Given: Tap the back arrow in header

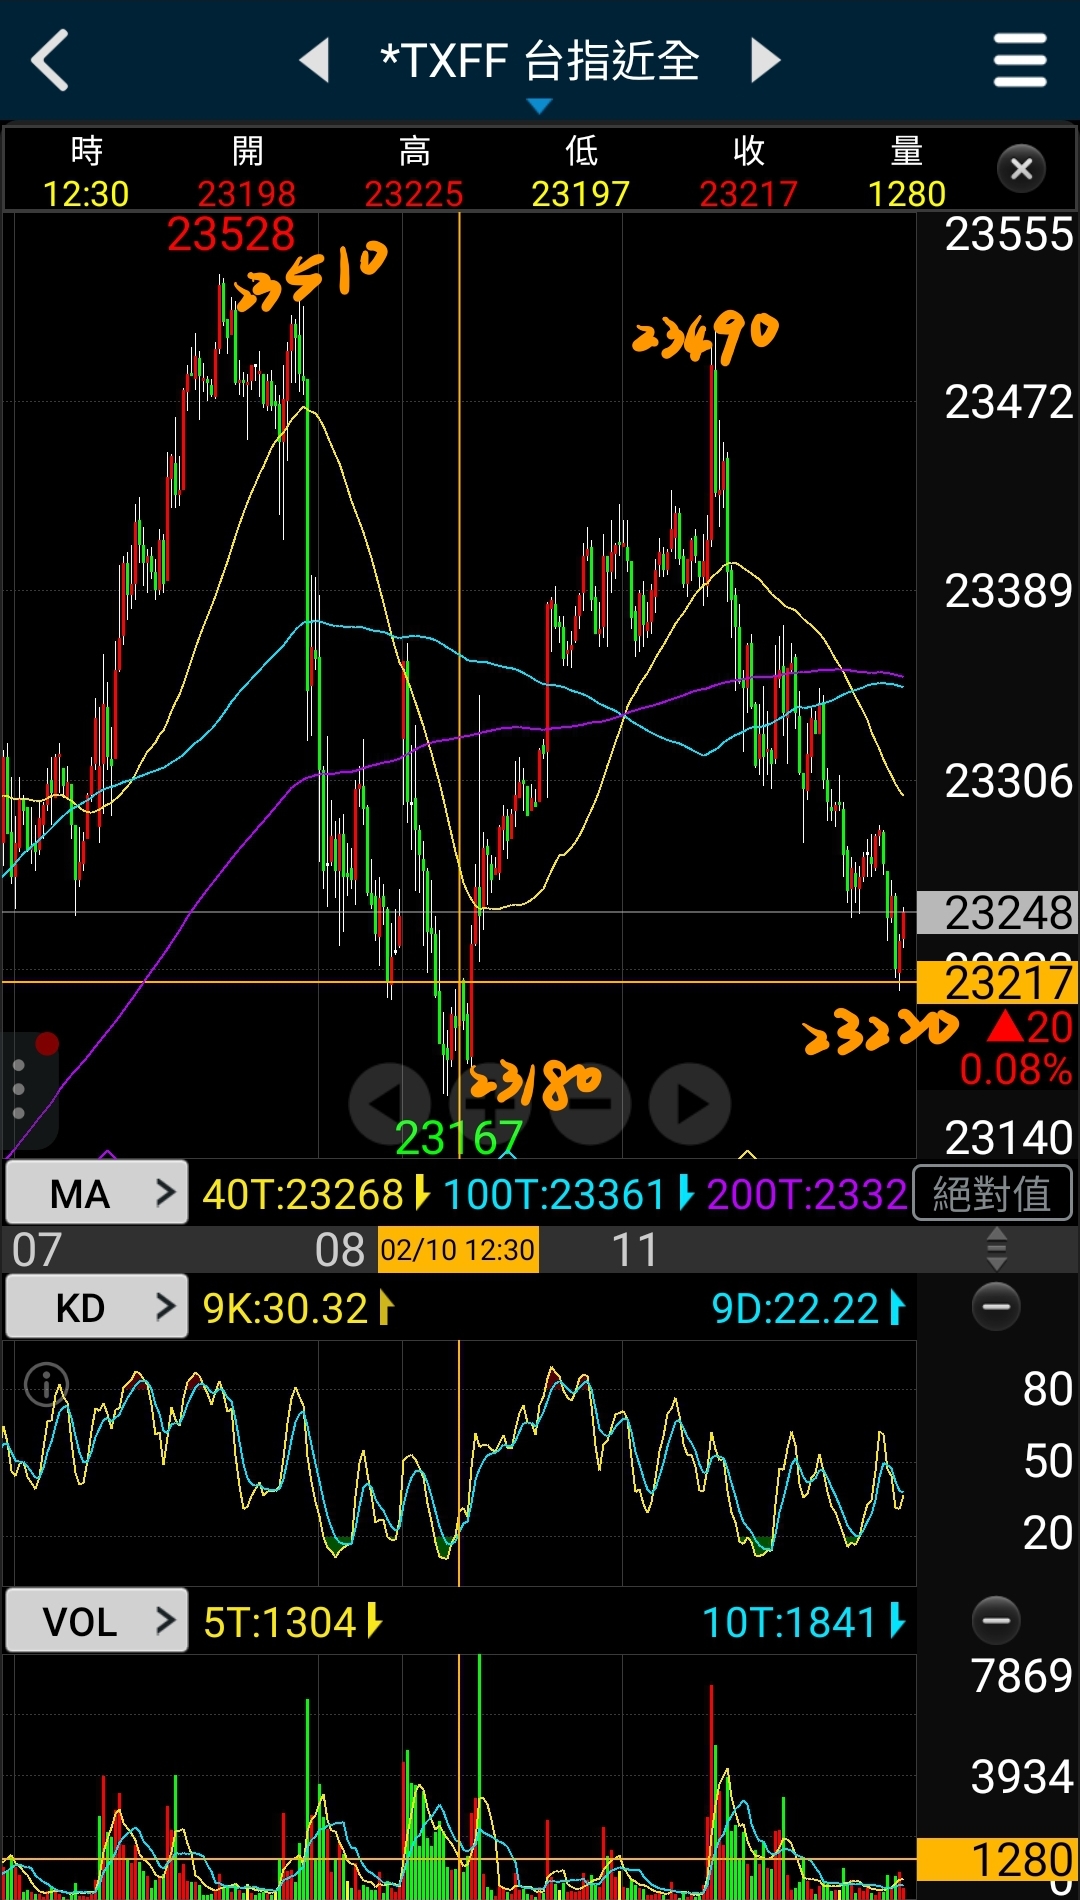Looking at the screenshot, I should tap(50, 60).
